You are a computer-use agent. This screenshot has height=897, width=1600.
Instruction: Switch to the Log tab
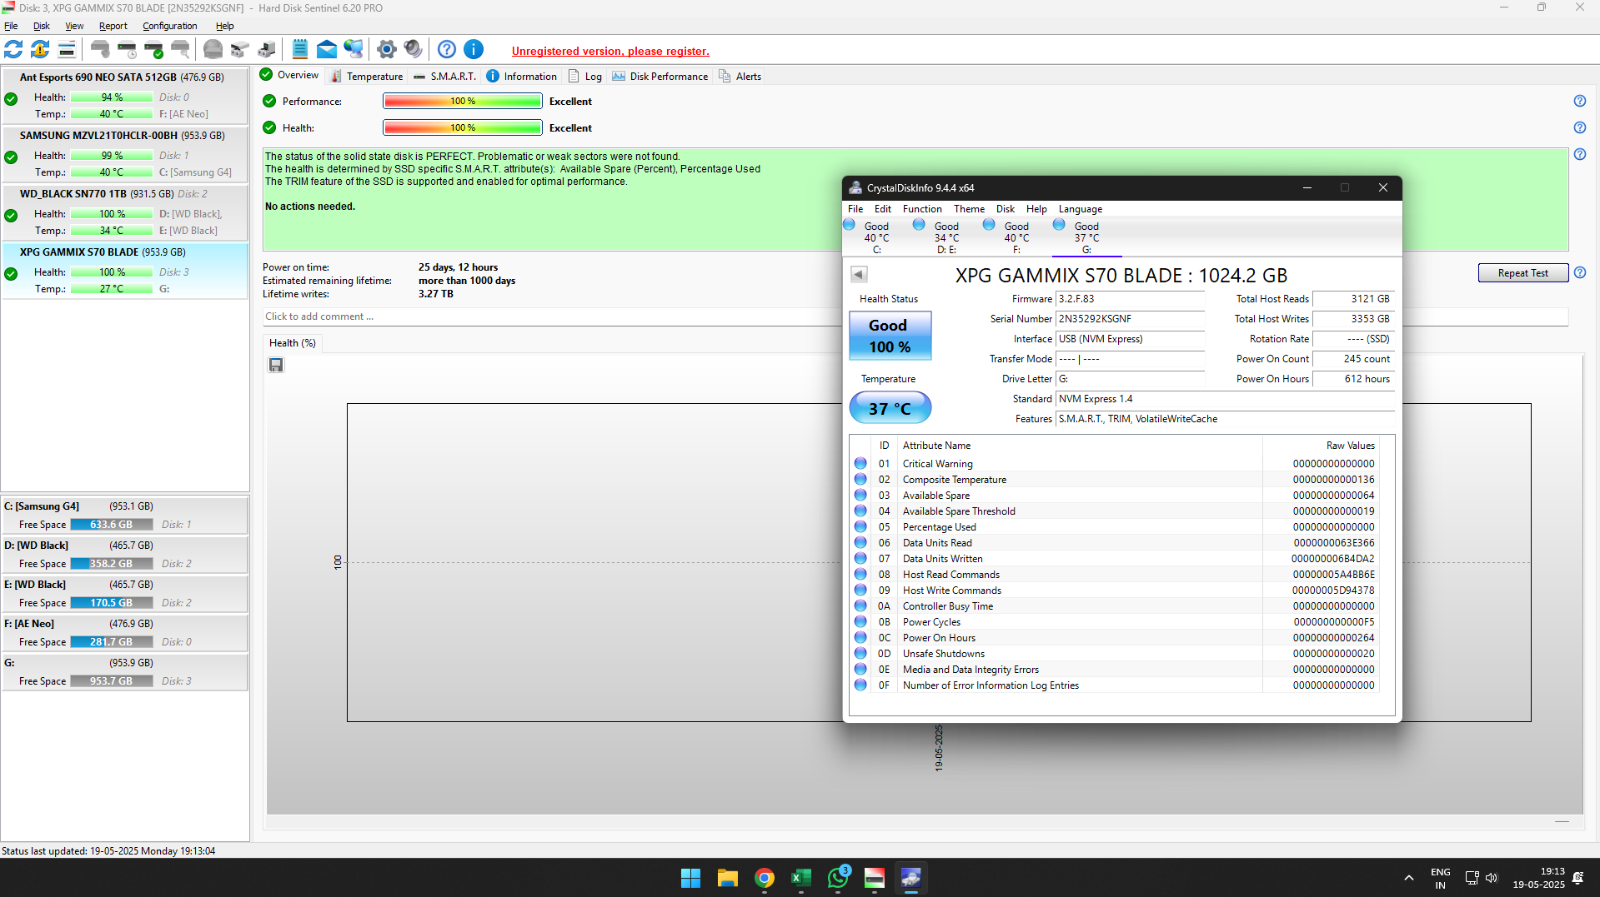(x=585, y=76)
